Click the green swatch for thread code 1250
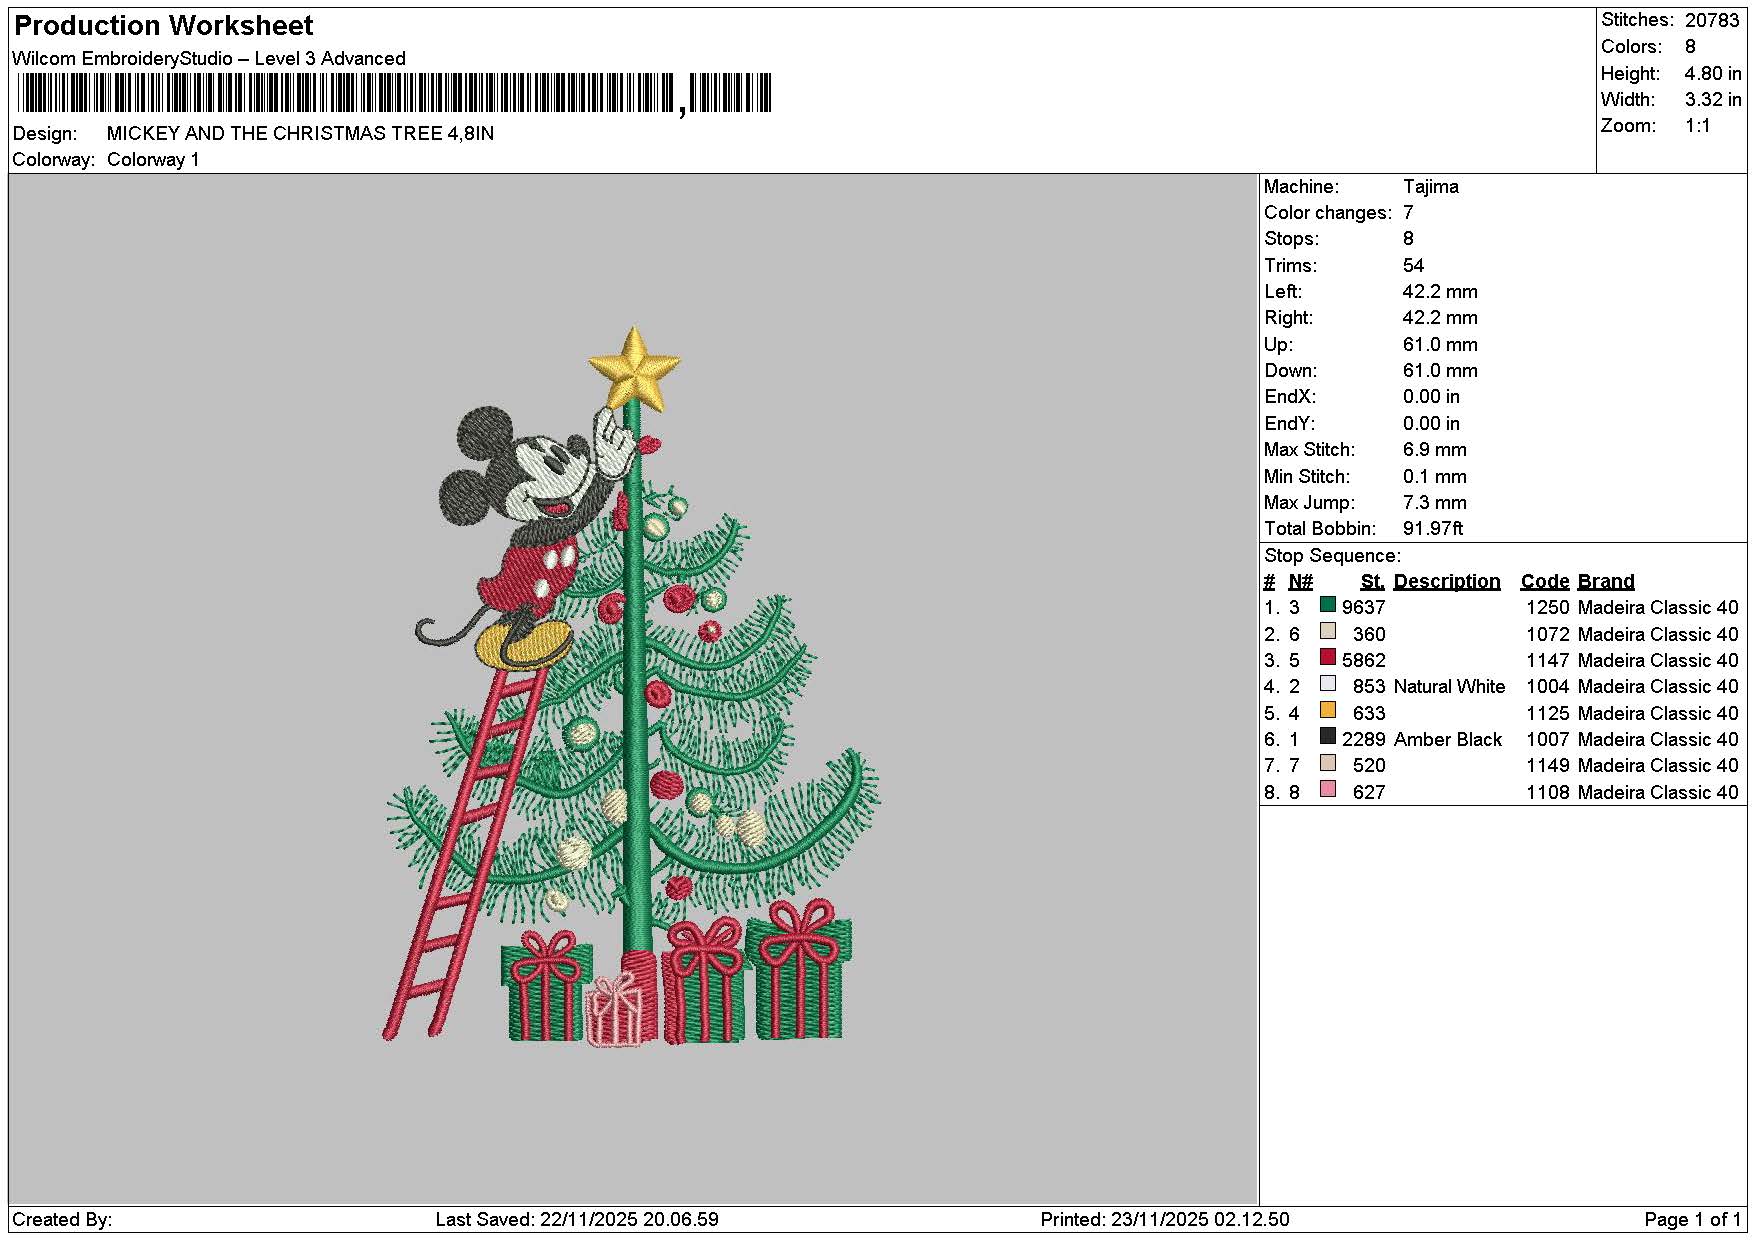The height and width of the screenshot is (1240, 1755). [1328, 605]
